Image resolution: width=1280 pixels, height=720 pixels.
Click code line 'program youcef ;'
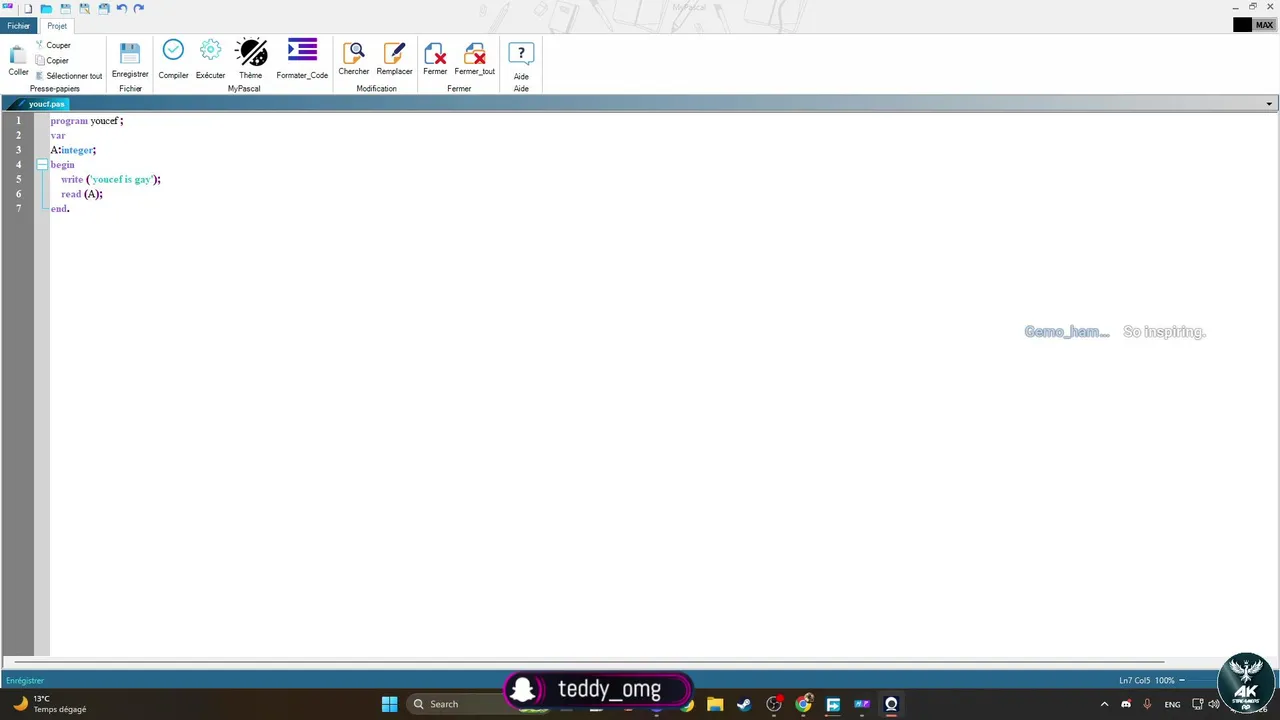[x=87, y=120]
